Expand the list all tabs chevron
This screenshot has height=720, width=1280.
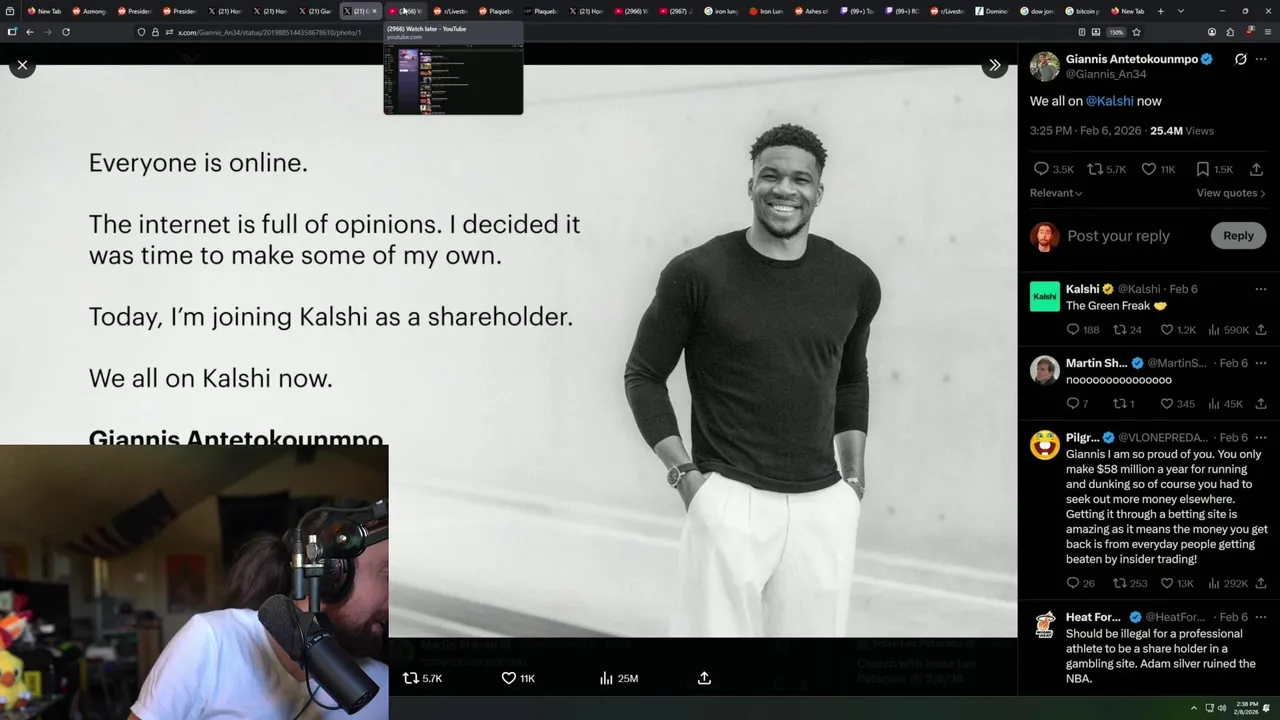[1181, 11]
